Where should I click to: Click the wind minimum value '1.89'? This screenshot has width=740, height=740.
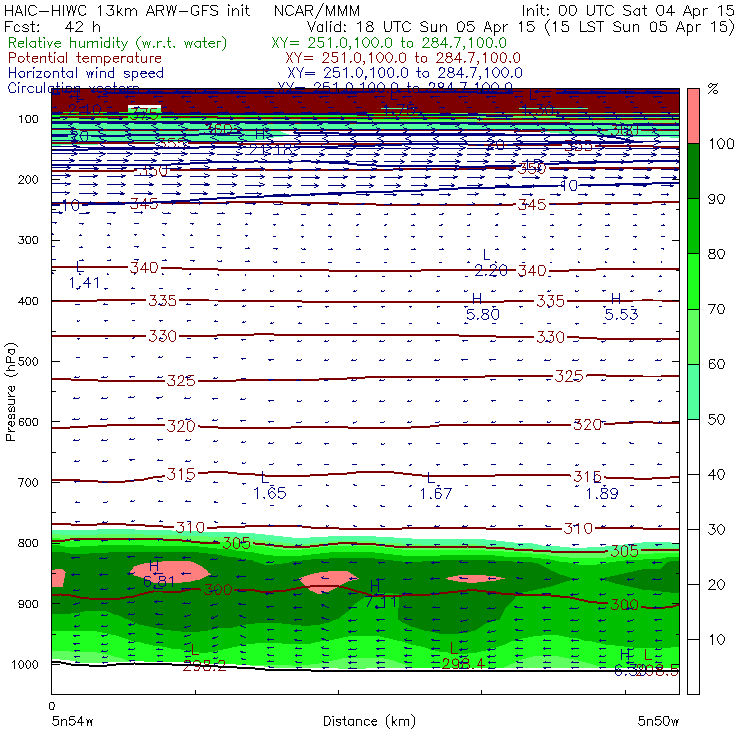pos(602,493)
